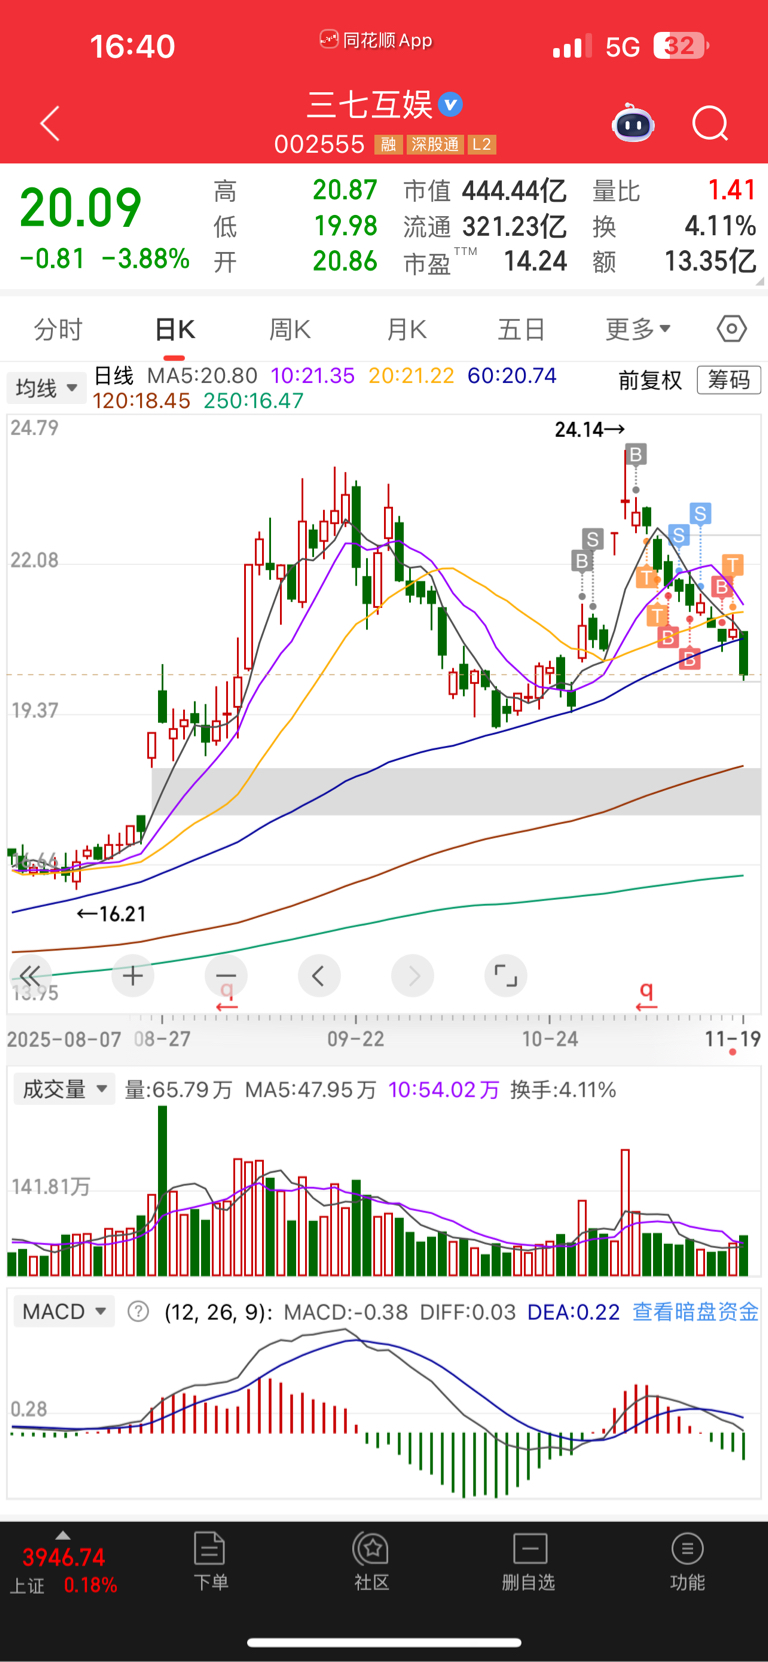Tap the 筹码 chip distribution button
Image resolution: width=768 pixels, height=1662 pixels.
point(729,380)
